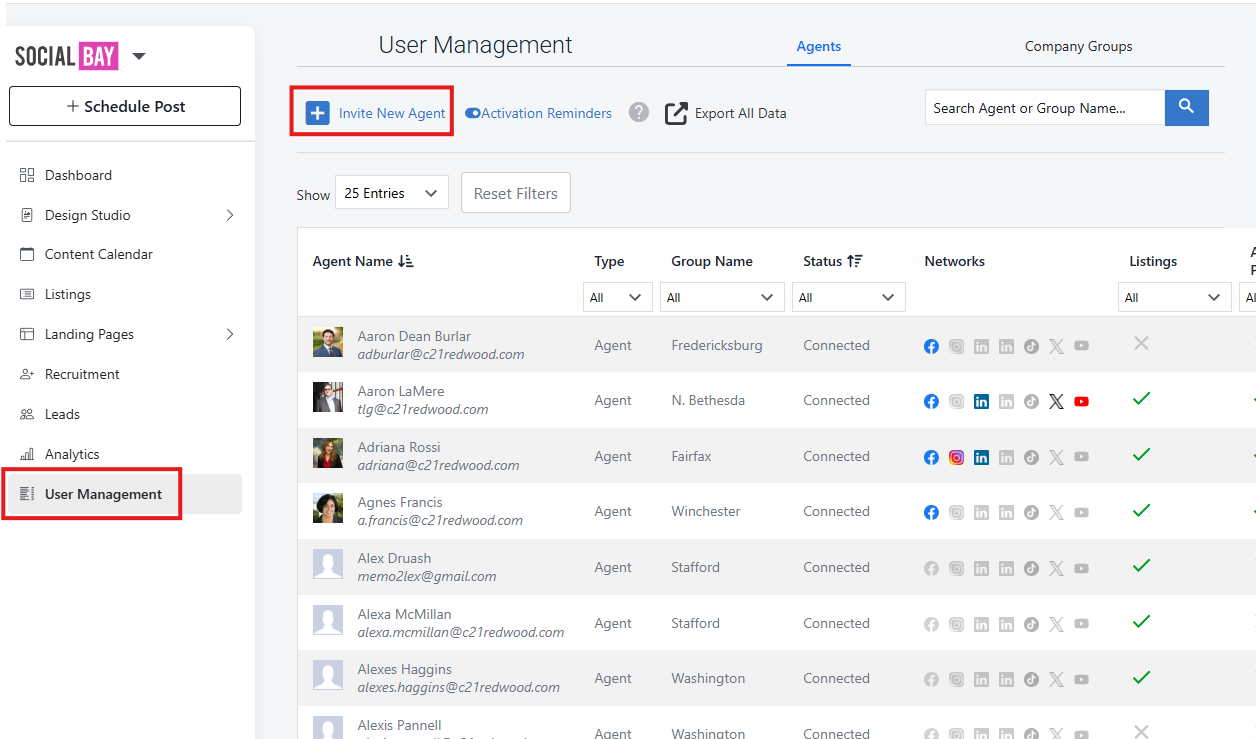Click Aaron LaMere's X network icon

tap(1056, 401)
